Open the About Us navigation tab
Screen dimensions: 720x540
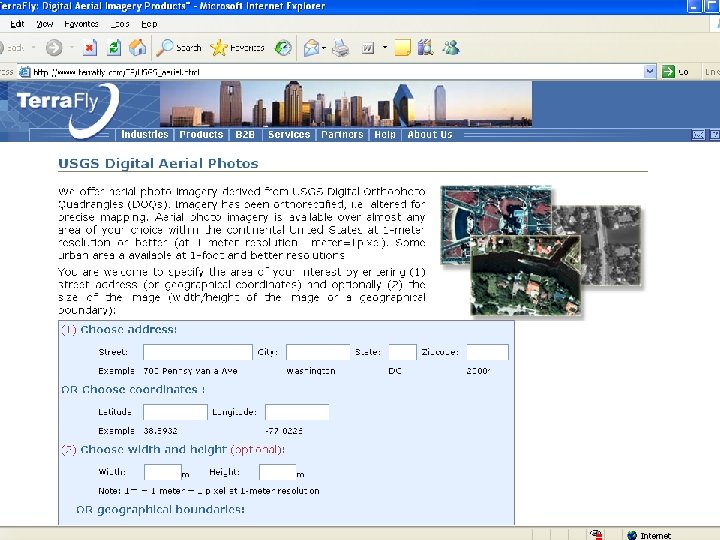[x=430, y=135]
